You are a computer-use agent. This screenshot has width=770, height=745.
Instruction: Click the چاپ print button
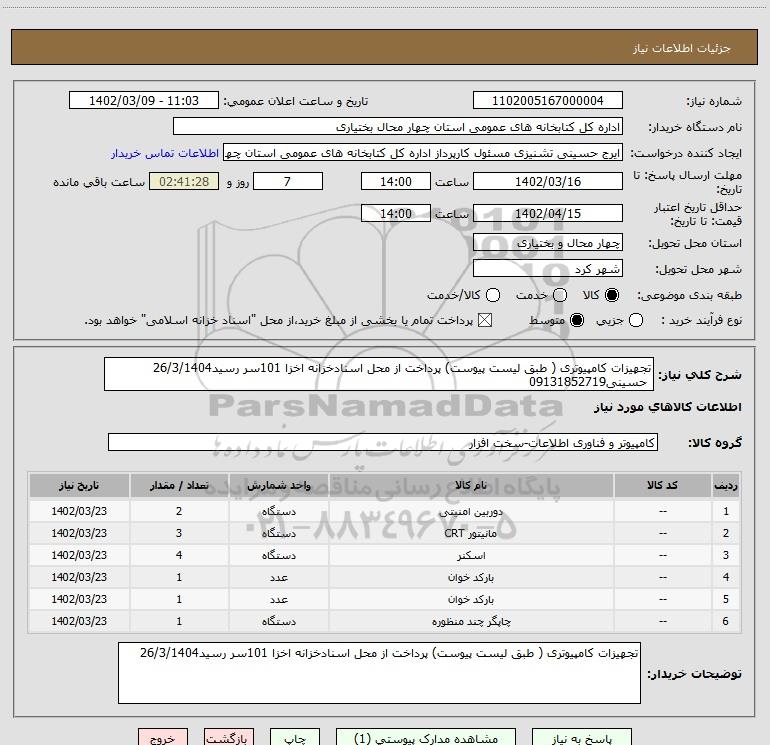[295, 737]
